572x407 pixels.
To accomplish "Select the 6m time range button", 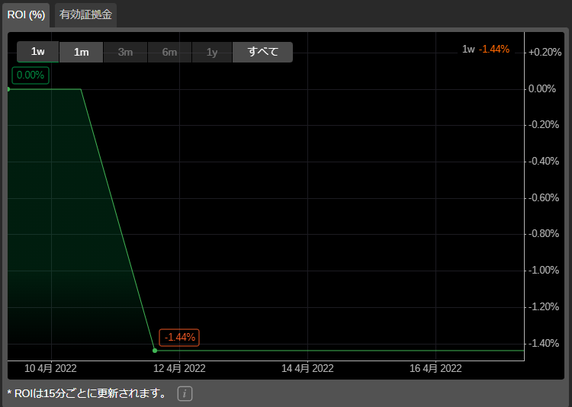I will (170, 52).
